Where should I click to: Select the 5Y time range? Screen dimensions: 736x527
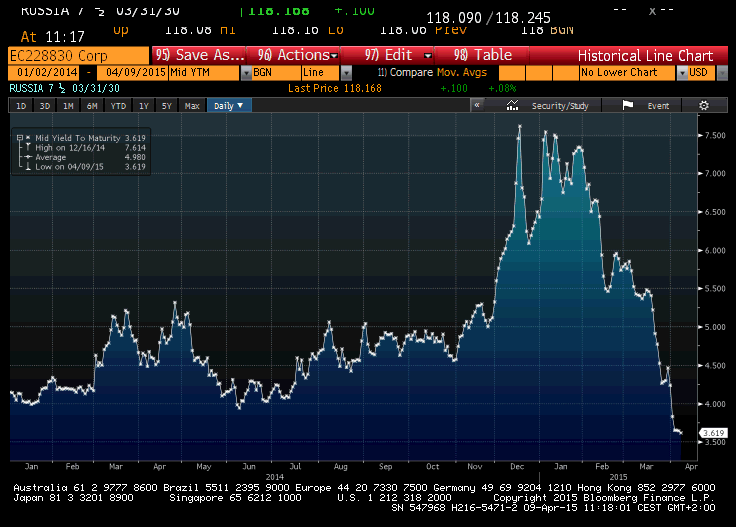tap(167, 106)
